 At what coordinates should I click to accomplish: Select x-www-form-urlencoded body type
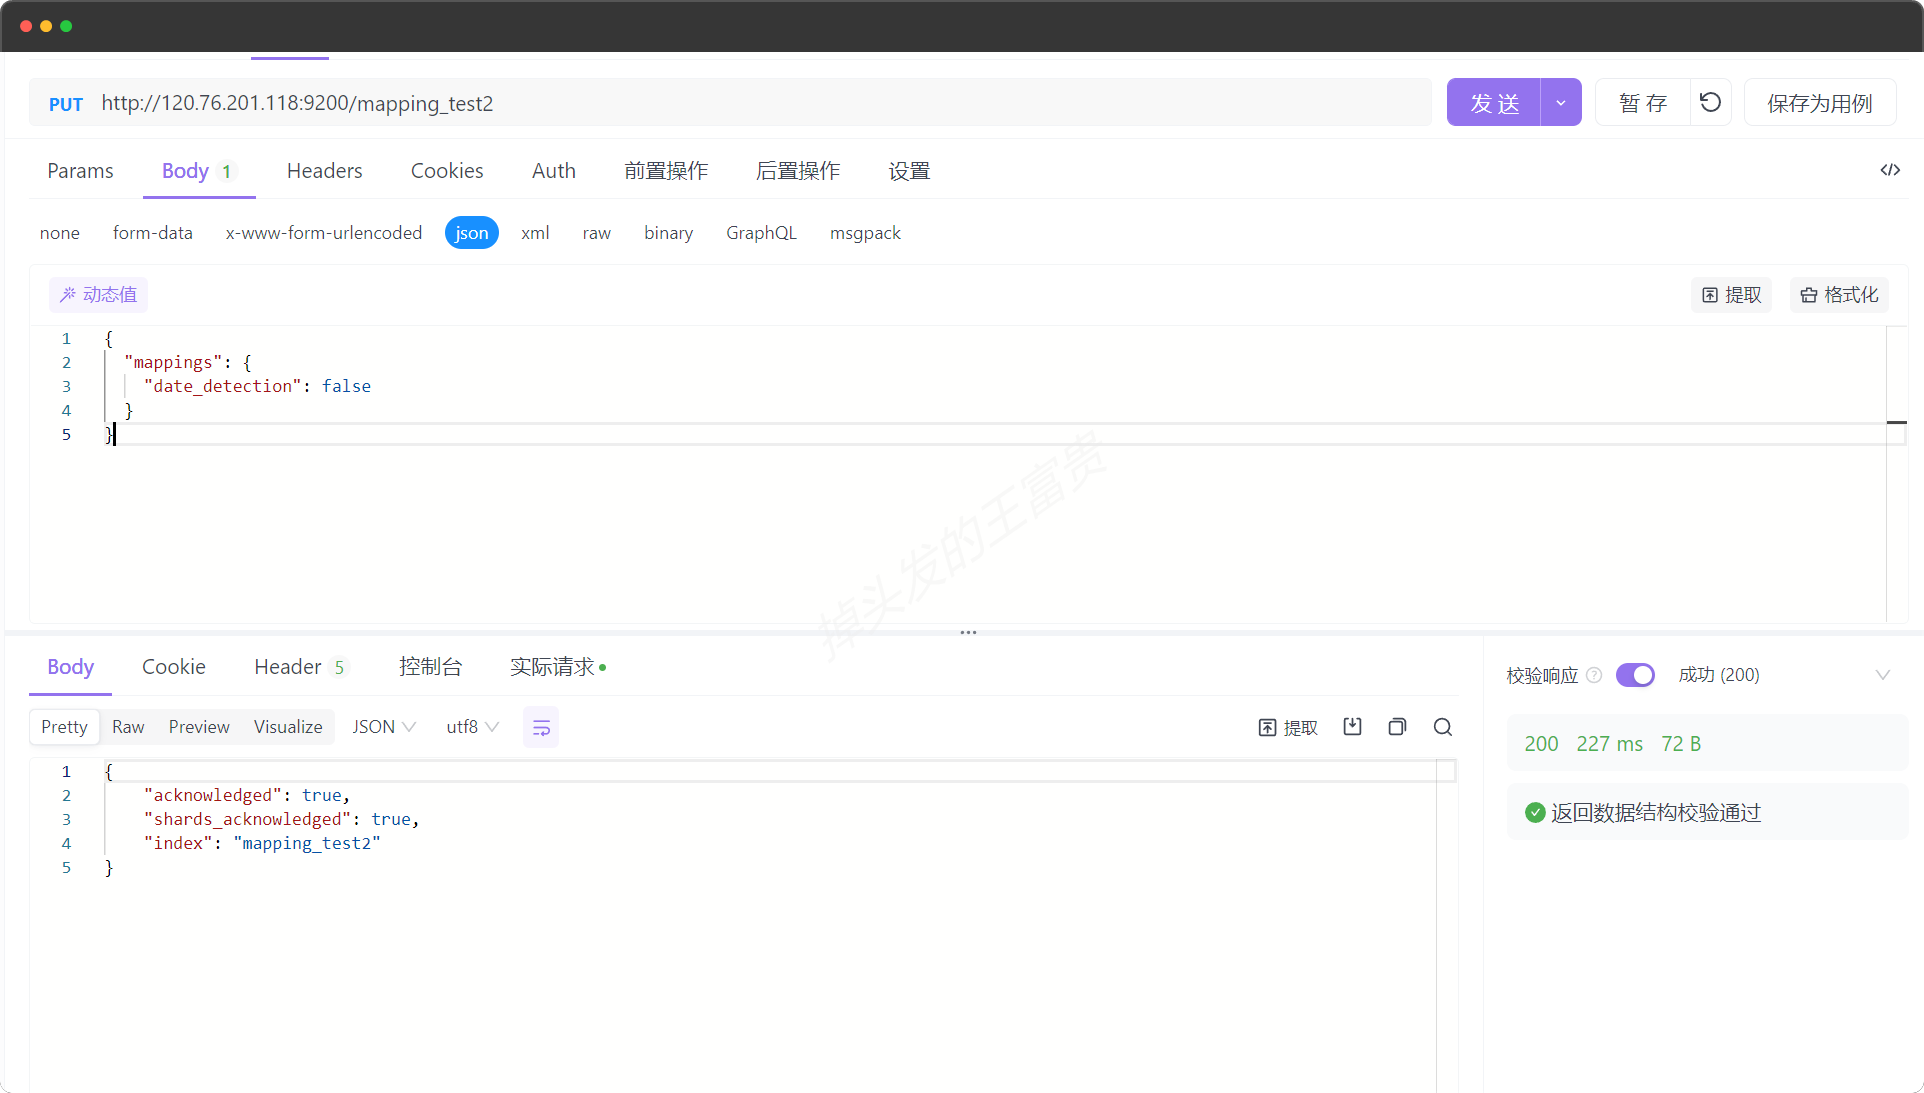(x=324, y=233)
